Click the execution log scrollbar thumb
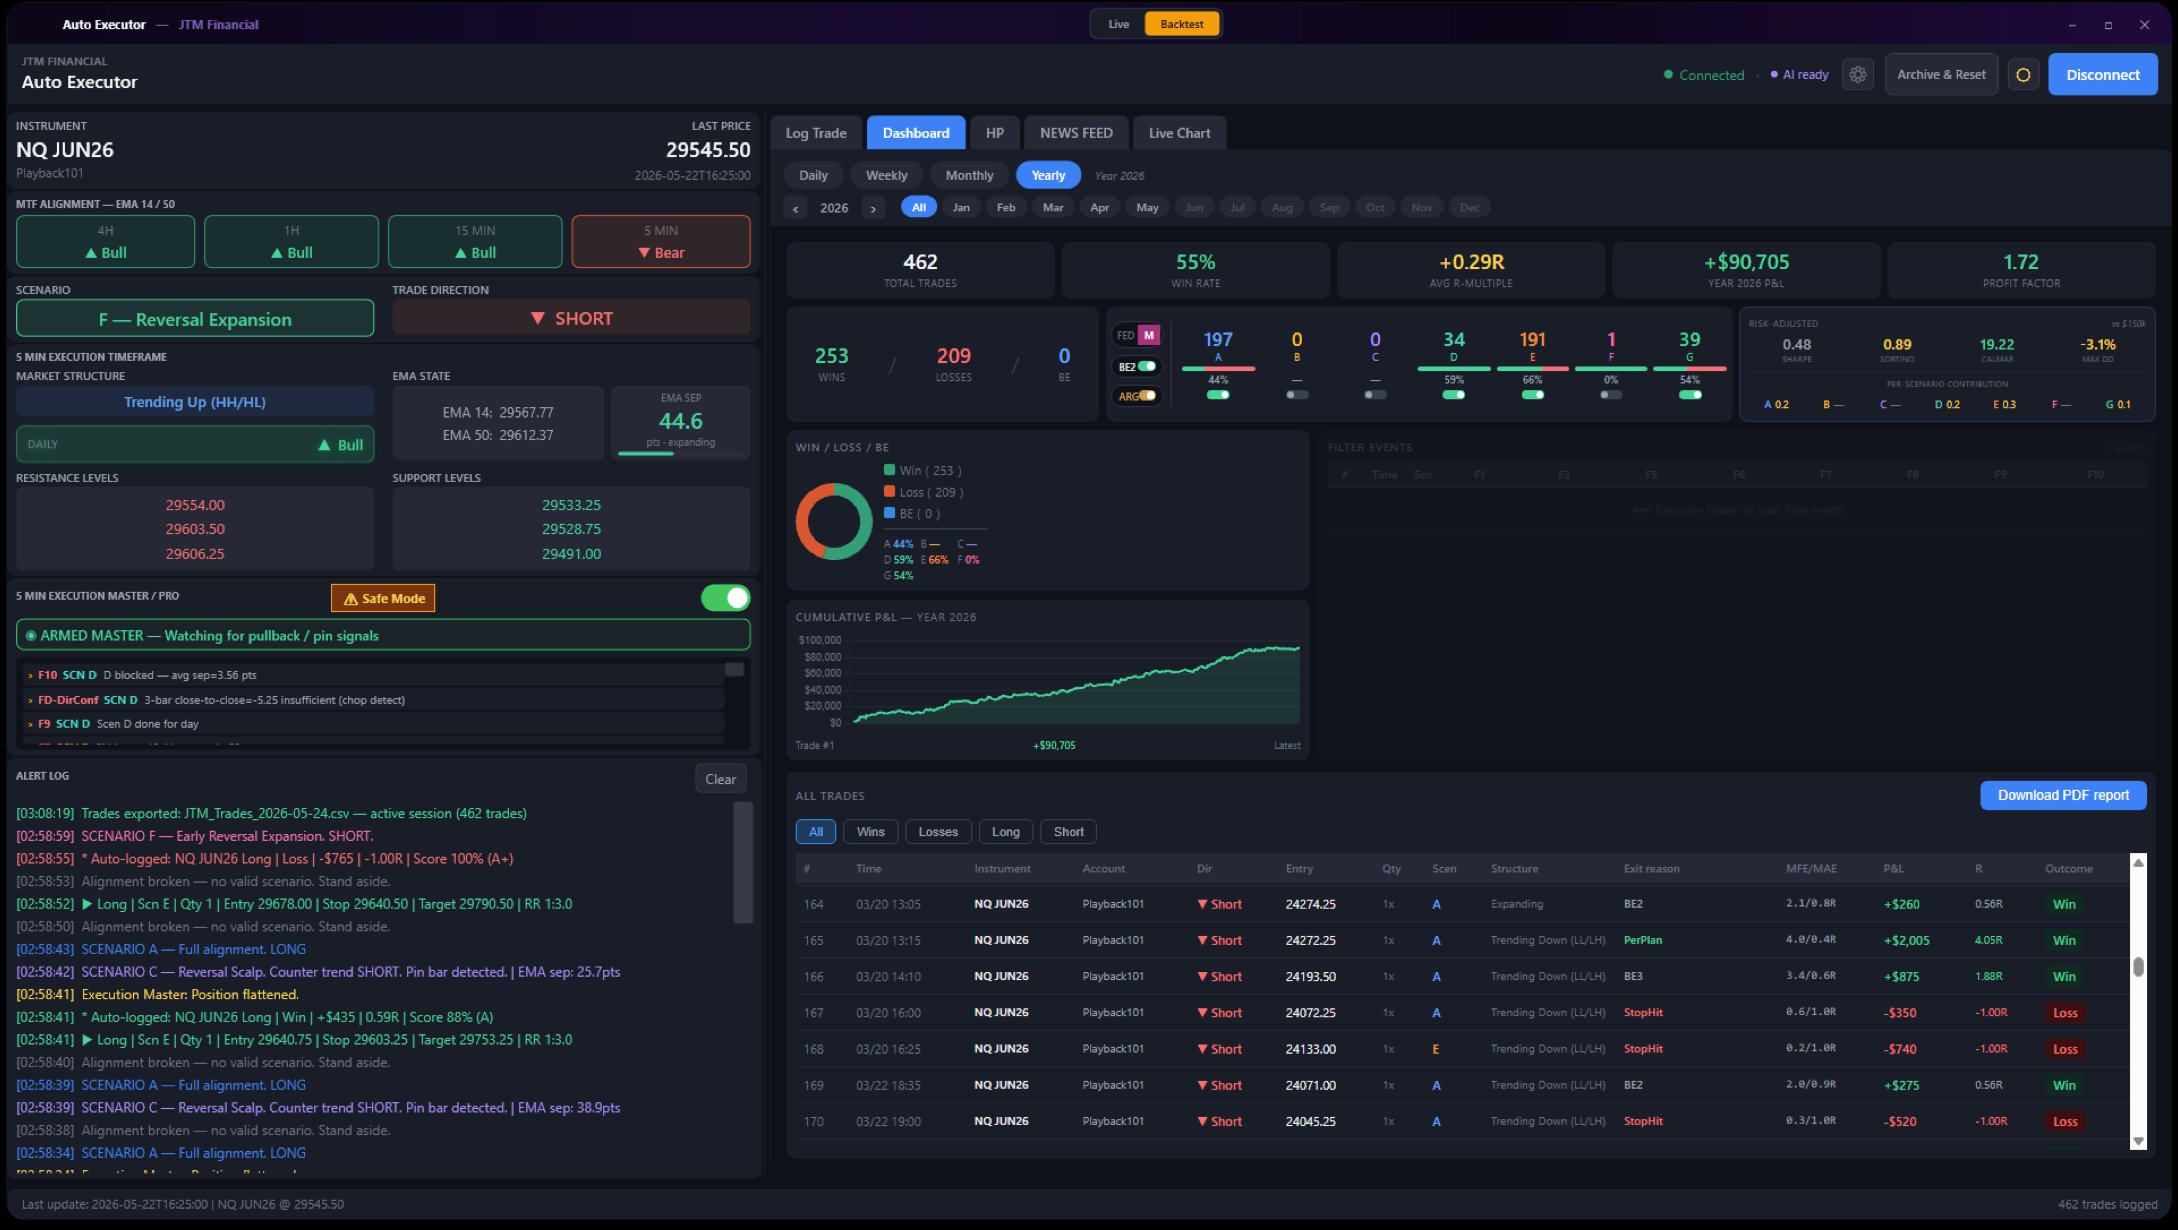Image resolution: width=2178 pixels, height=1230 pixels. (734, 670)
